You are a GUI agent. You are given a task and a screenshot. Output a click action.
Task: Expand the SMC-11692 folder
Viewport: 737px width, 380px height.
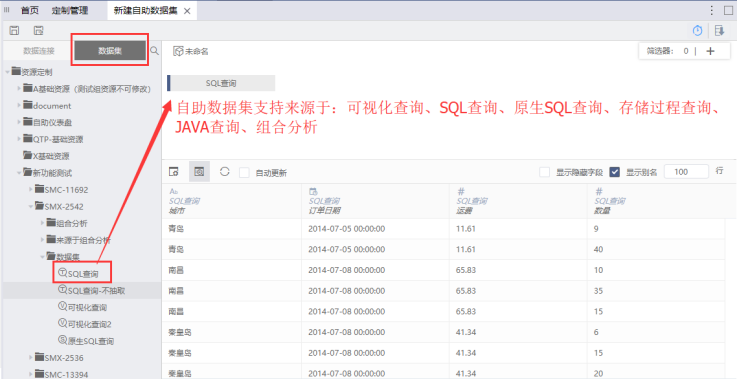pyautogui.click(x=31, y=189)
